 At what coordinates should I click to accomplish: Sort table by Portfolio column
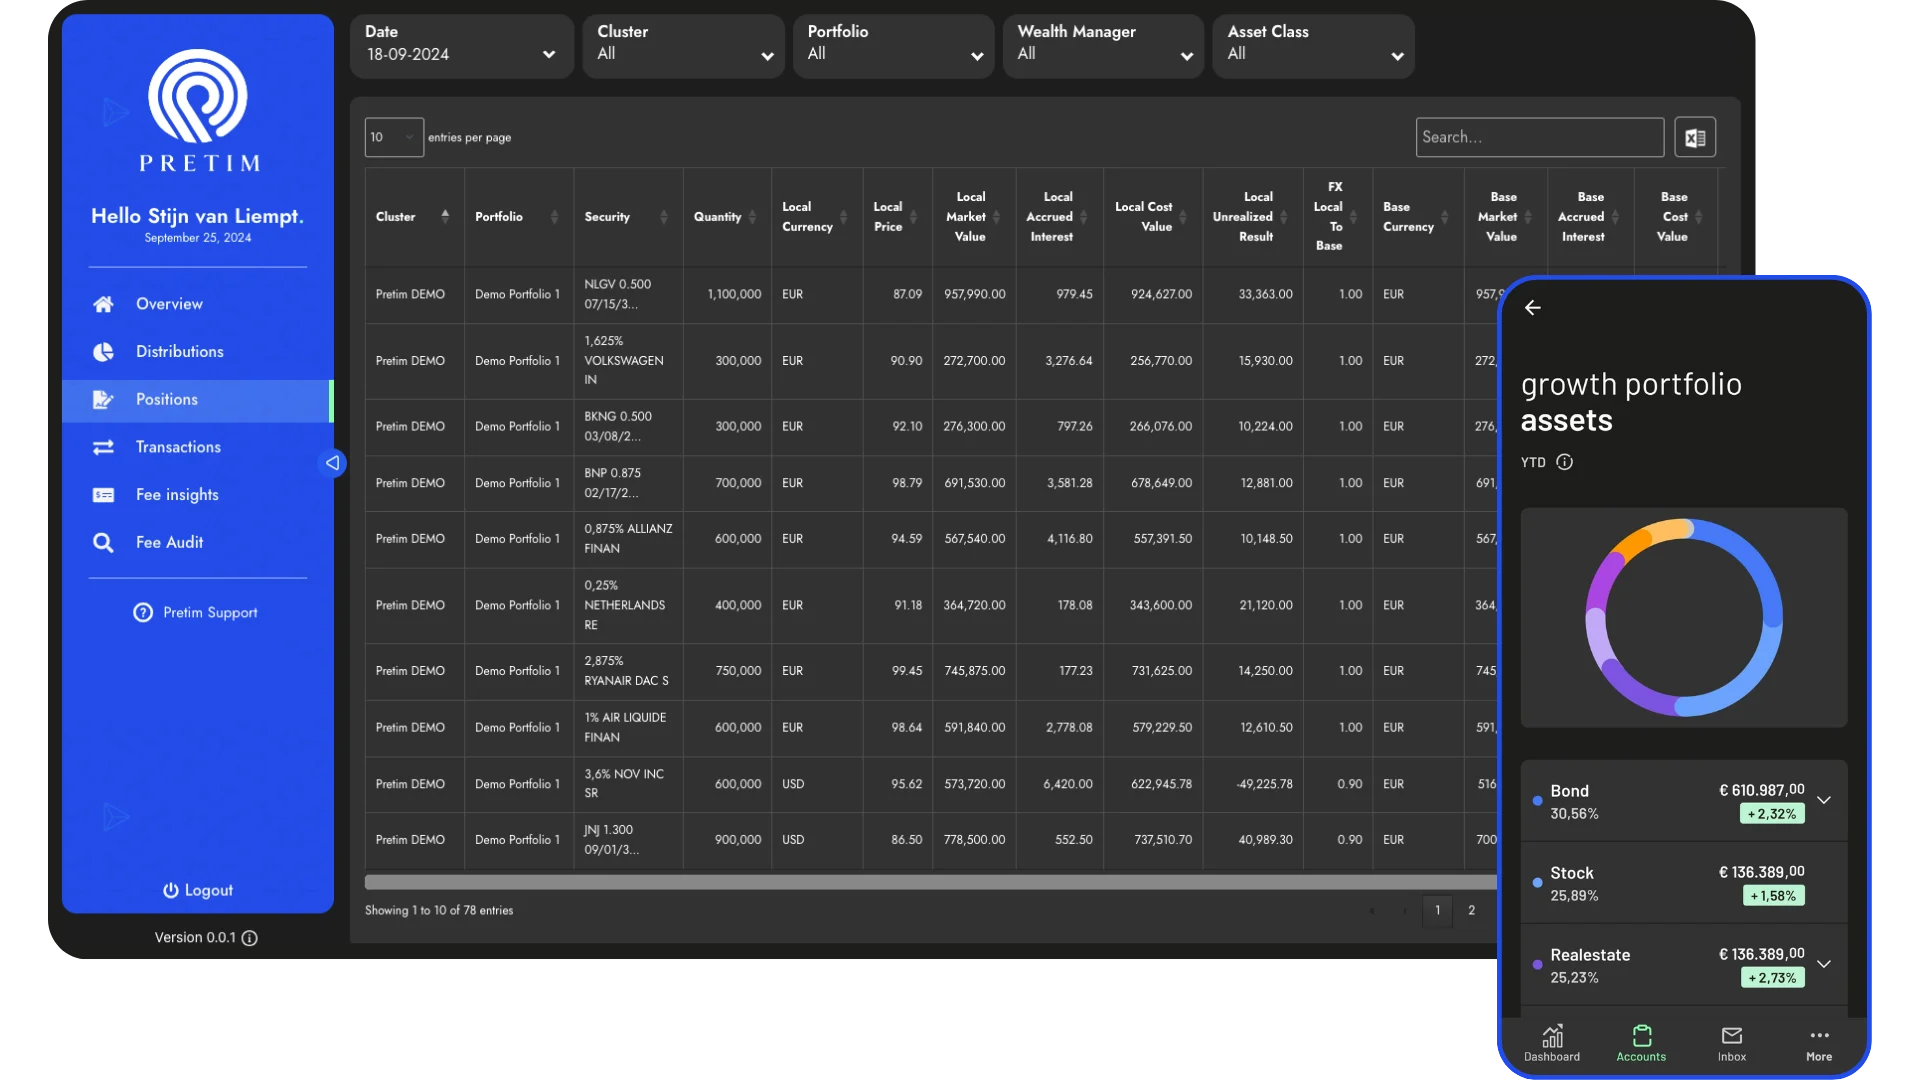(518, 217)
